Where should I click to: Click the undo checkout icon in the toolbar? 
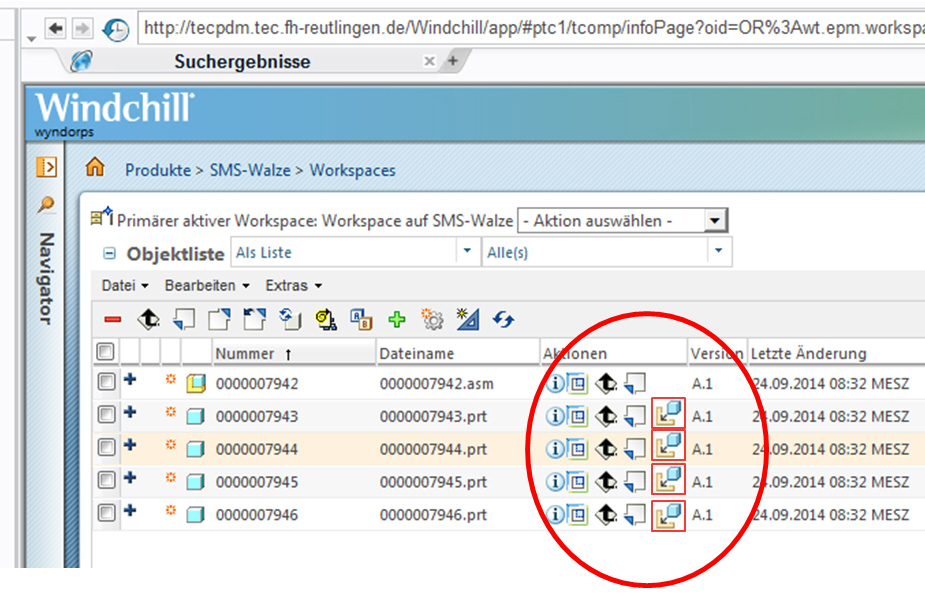click(x=255, y=319)
